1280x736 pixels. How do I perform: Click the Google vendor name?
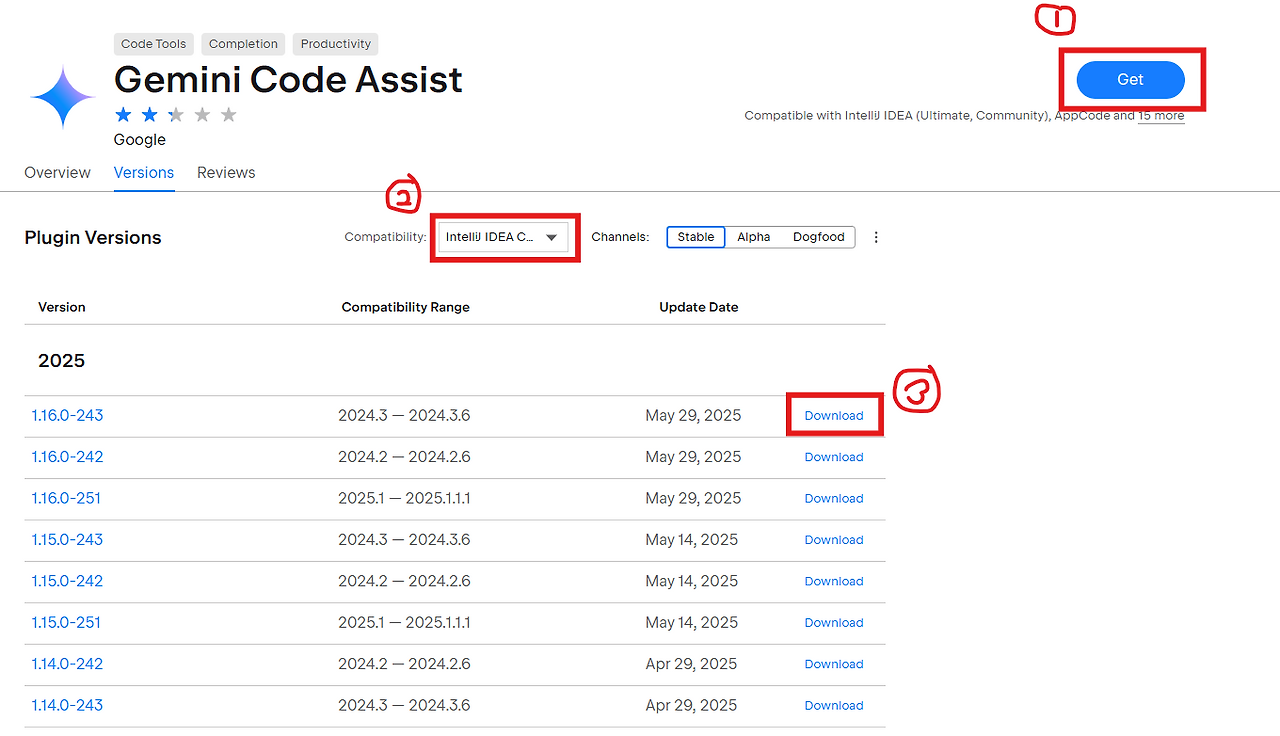(140, 140)
